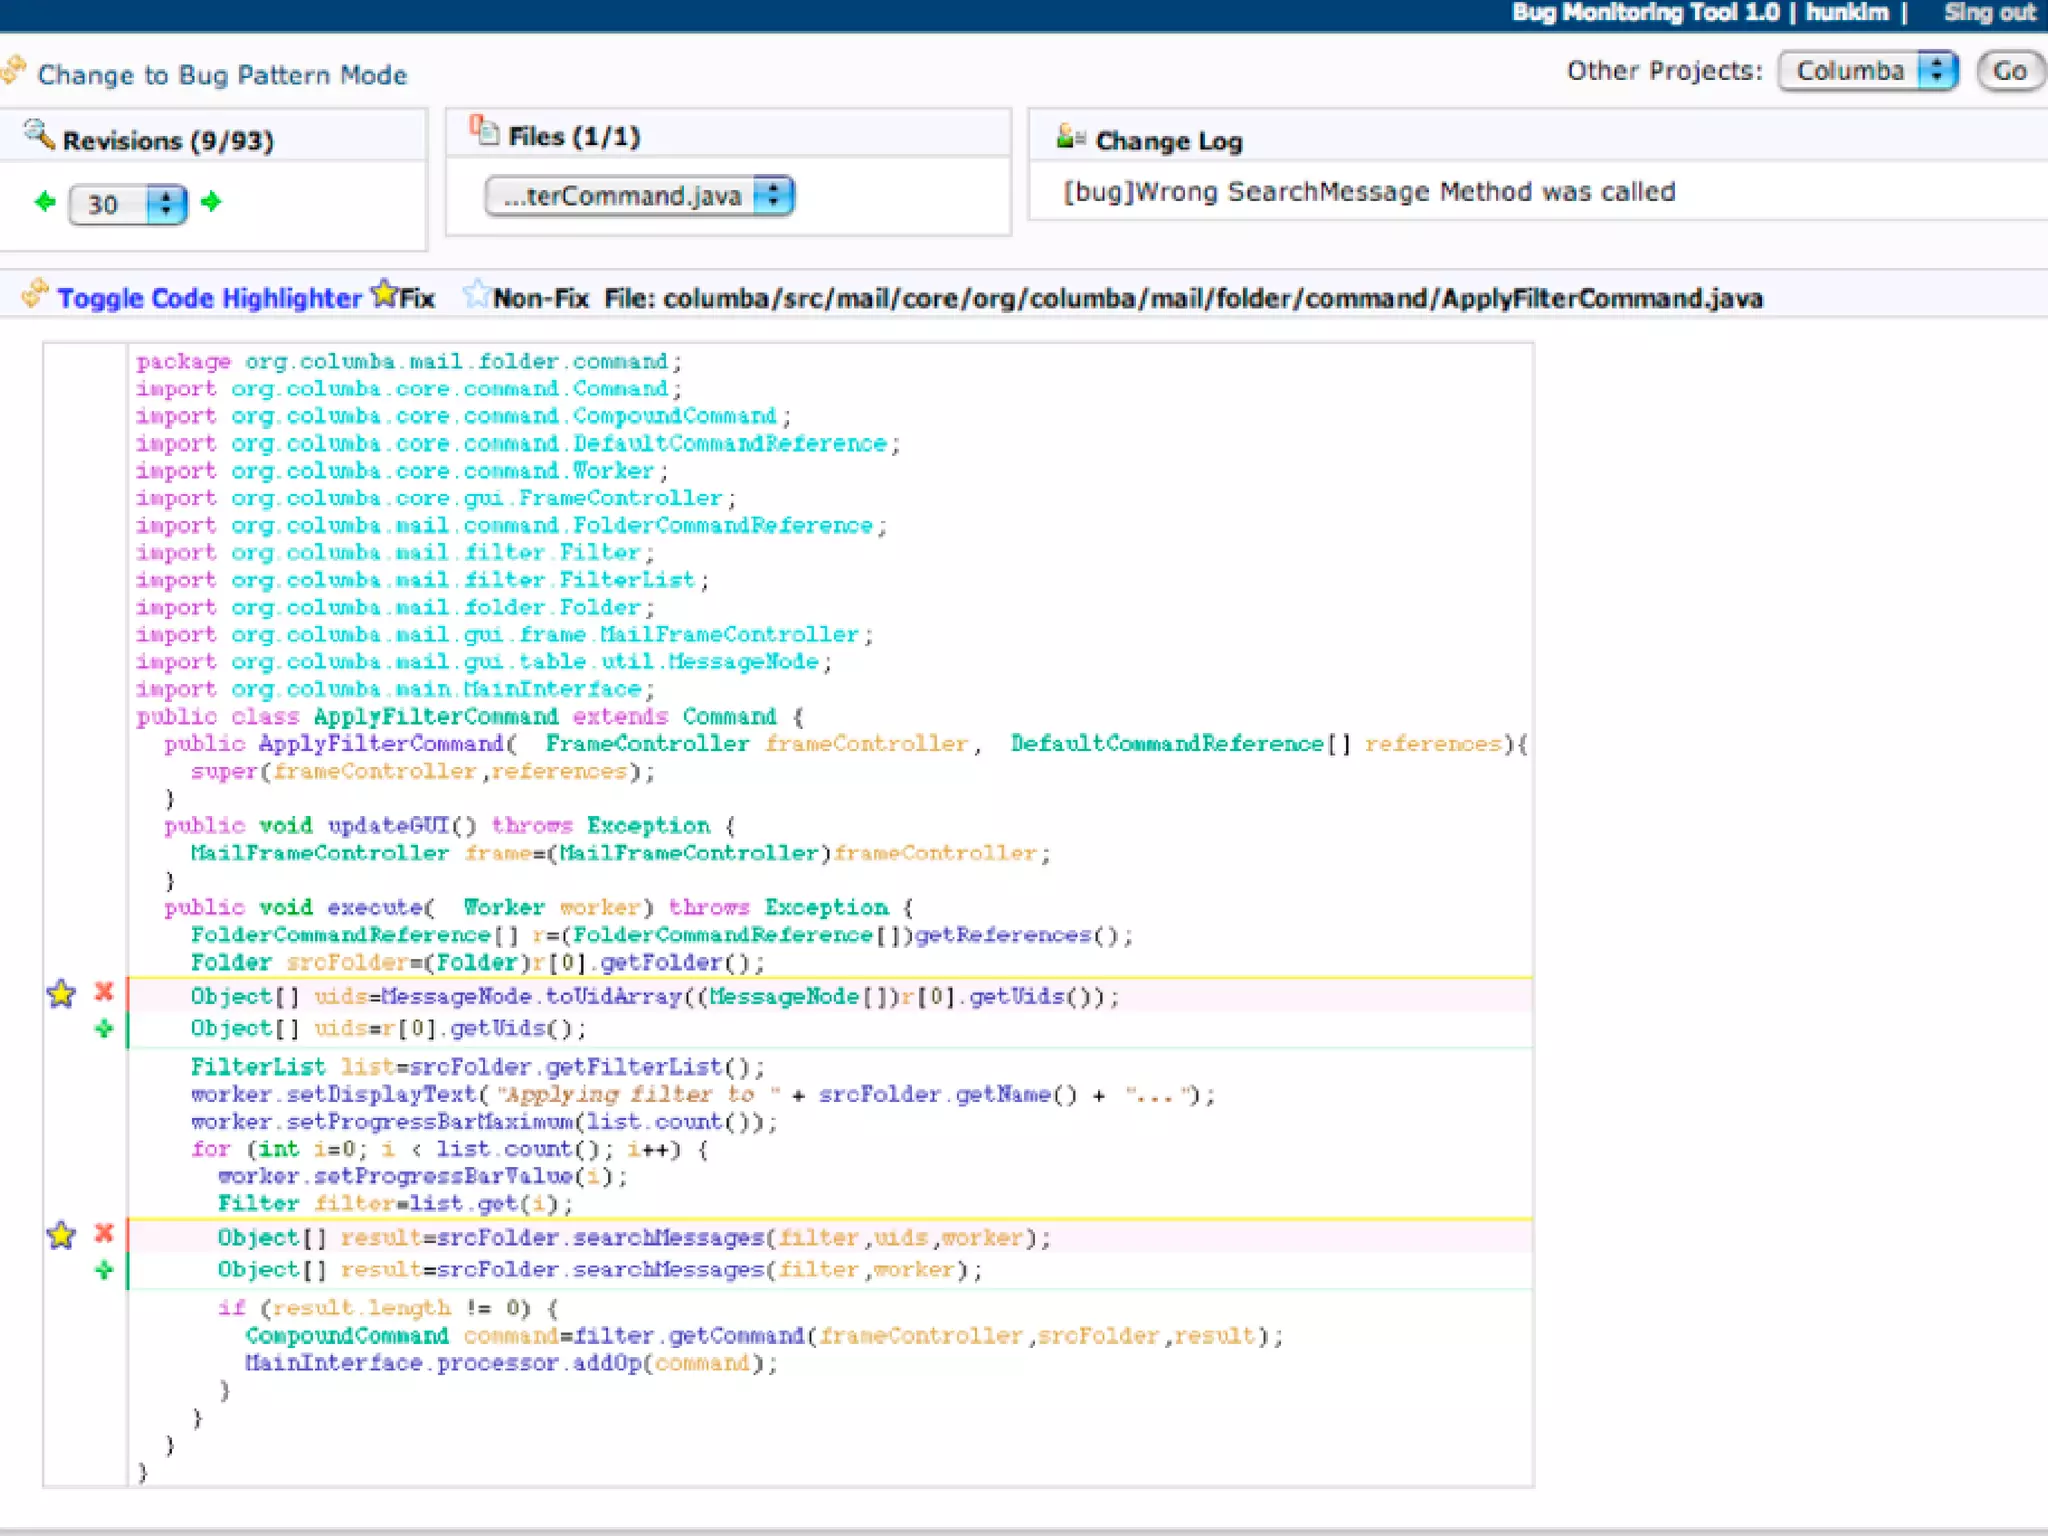This screenshot has width=2048, height=1536.
Task: Open Change to Bug Pattern Mode link
Action: 222,75
